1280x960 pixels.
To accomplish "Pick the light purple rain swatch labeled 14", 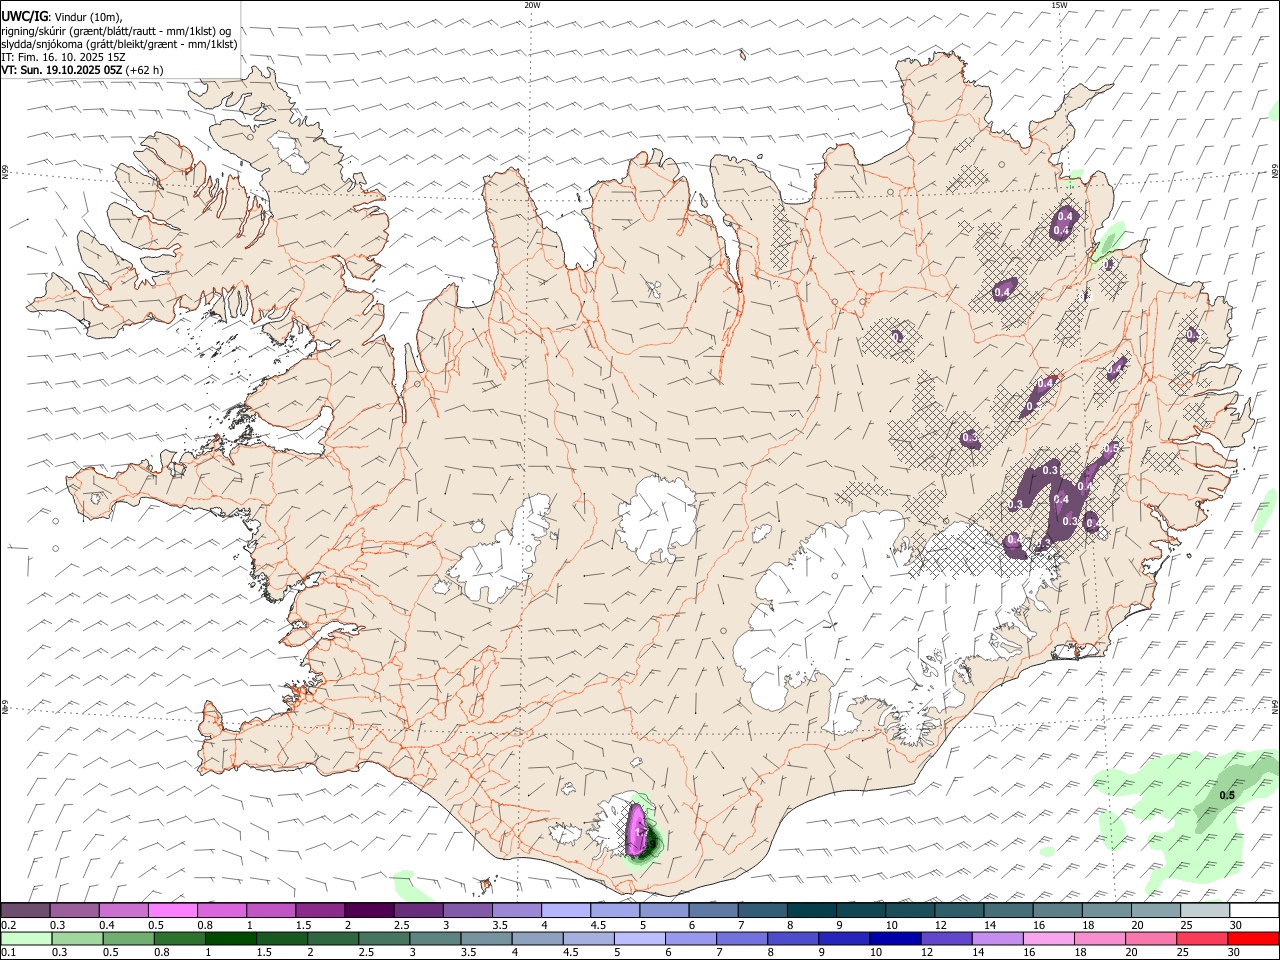I will 997,938.
